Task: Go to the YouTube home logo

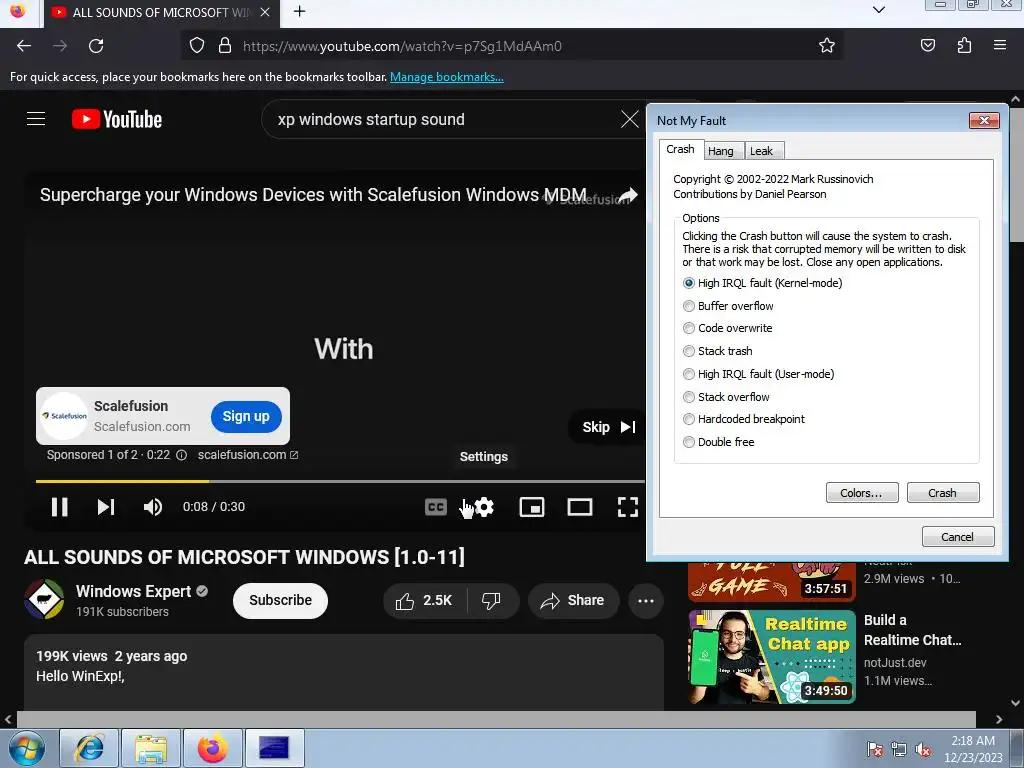Action: (117, 120)
